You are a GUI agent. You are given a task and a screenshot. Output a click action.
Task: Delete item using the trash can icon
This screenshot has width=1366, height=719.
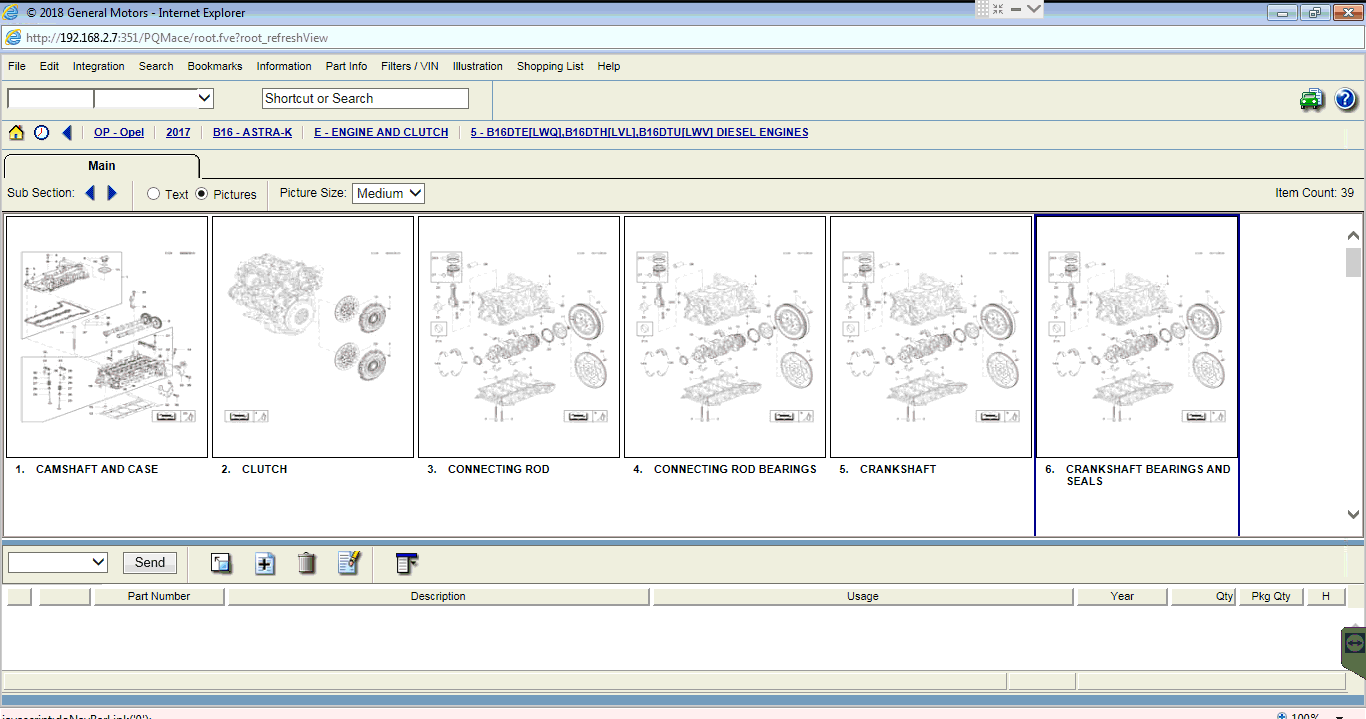(x=307, y=563)
